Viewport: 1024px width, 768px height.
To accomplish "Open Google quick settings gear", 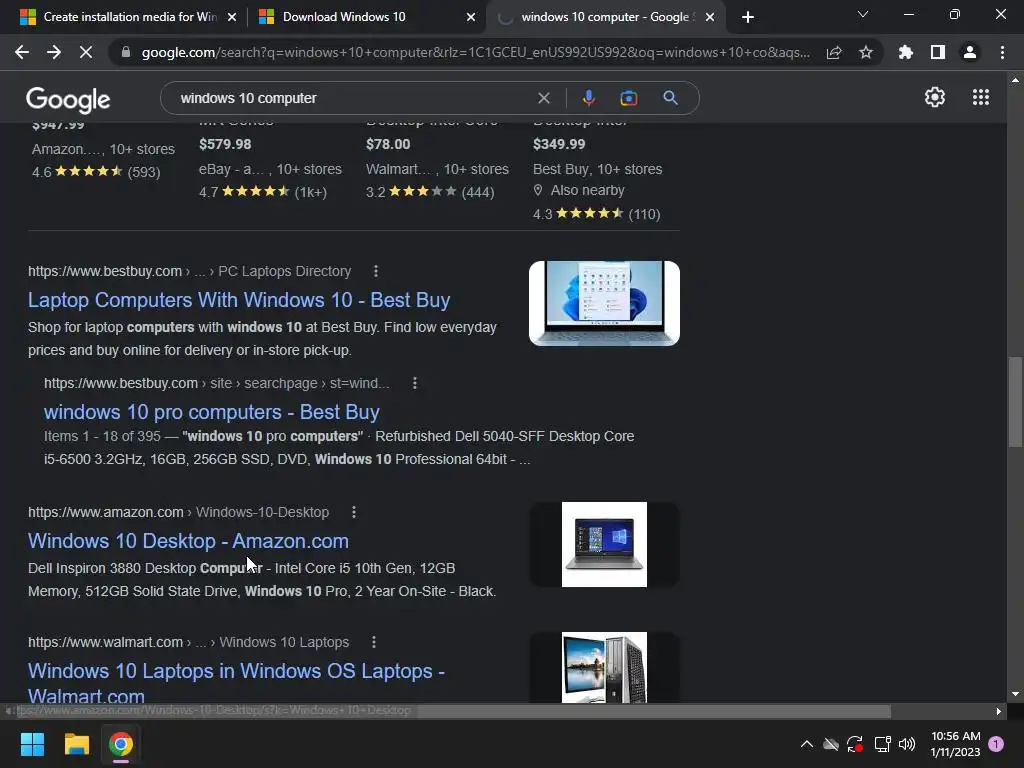I will click(x=935, y=97).
